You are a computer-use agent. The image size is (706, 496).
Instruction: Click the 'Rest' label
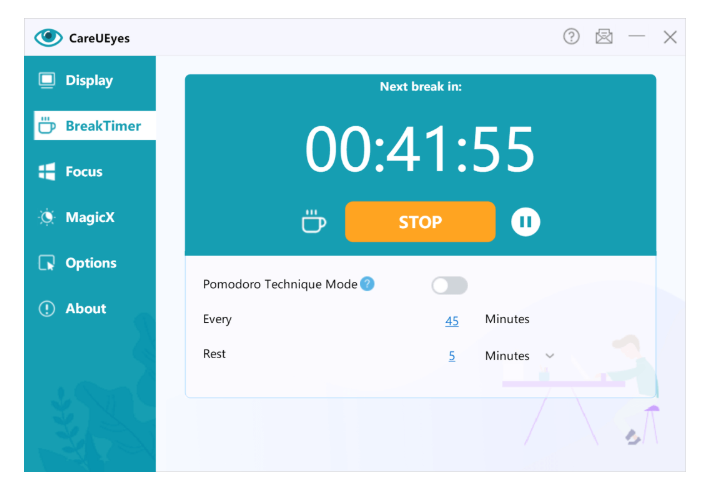click(214, 354)
